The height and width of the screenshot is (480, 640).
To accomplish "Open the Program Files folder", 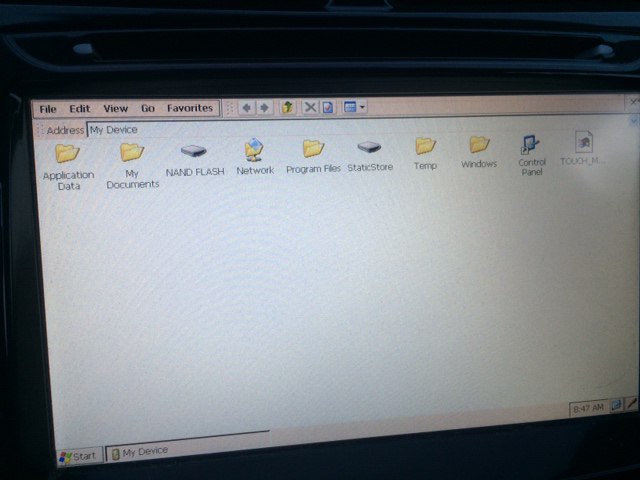I will pos(313,149).
